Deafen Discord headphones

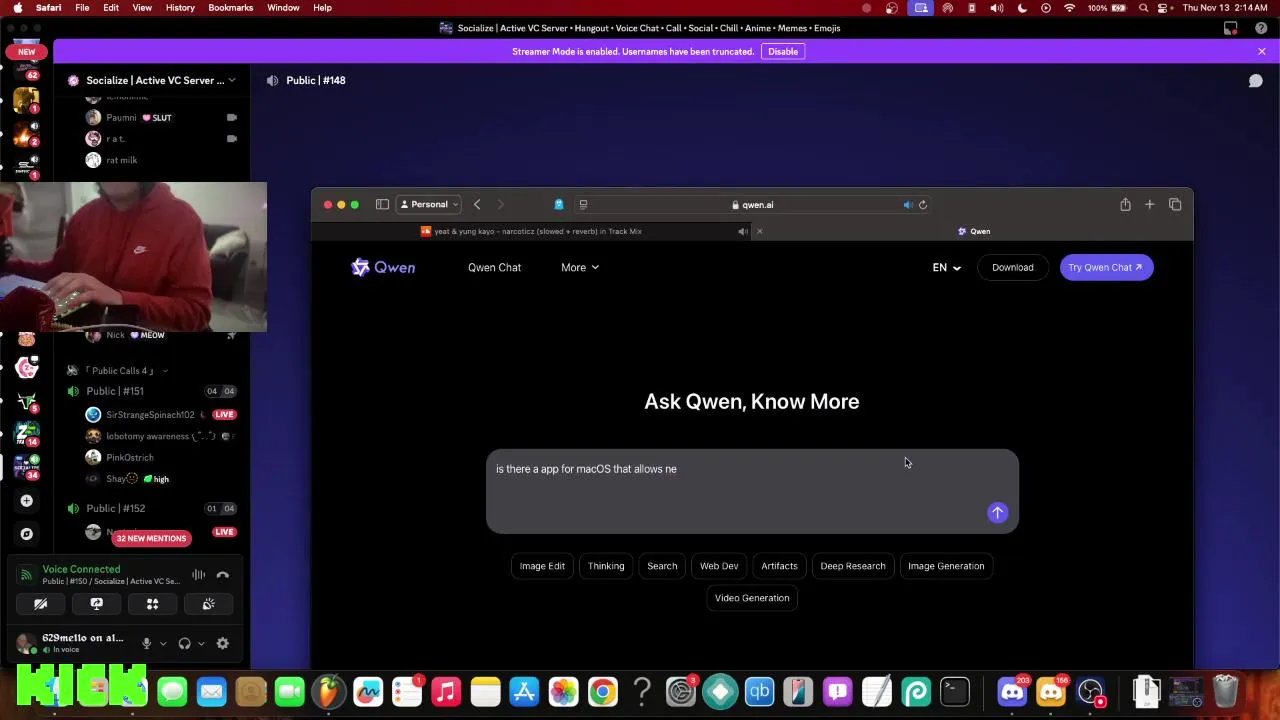(x=184, y=643)
